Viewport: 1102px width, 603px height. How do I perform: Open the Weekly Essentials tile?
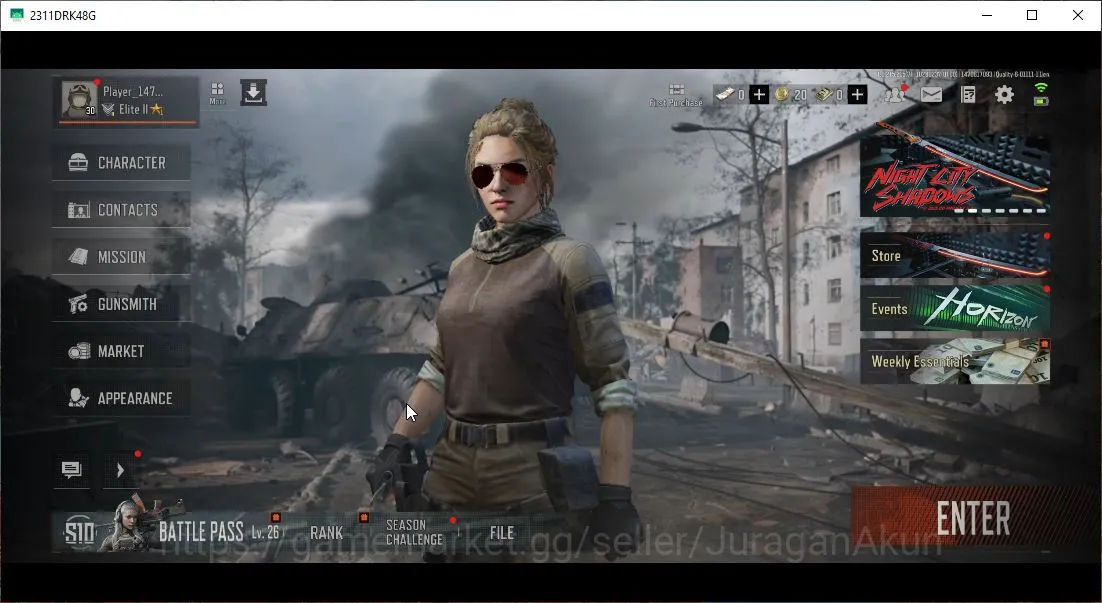[x=955, y=361]
